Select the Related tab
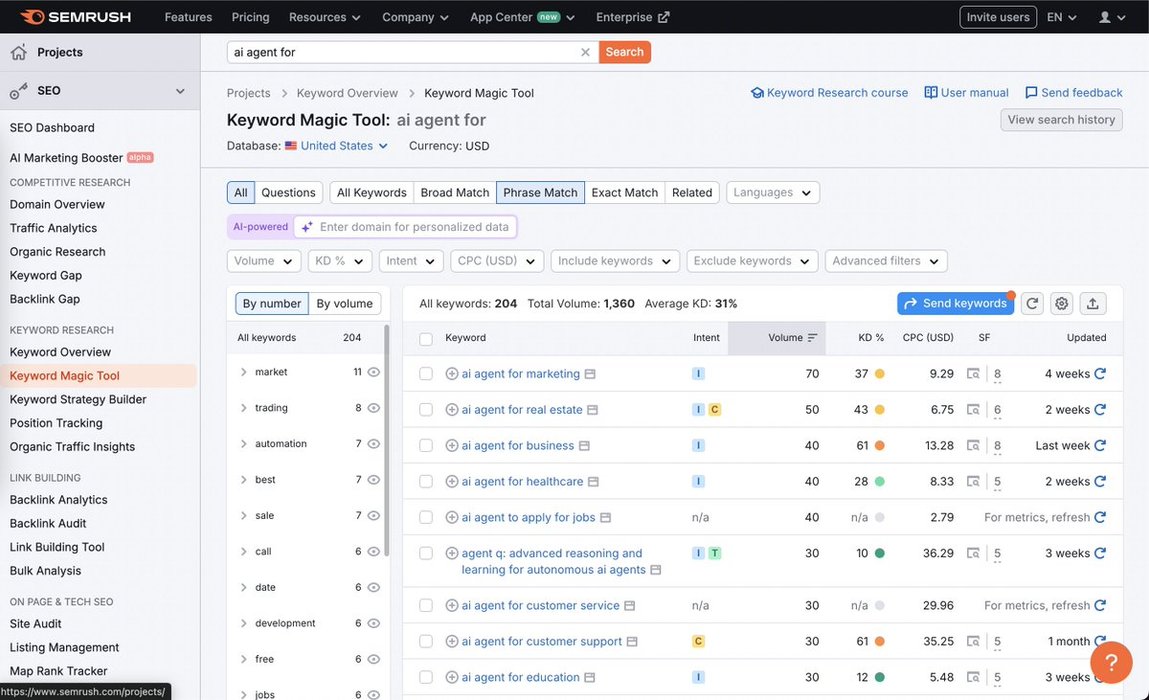The width and height of the screenshot is (1149, 700). [x=692, y=193]
